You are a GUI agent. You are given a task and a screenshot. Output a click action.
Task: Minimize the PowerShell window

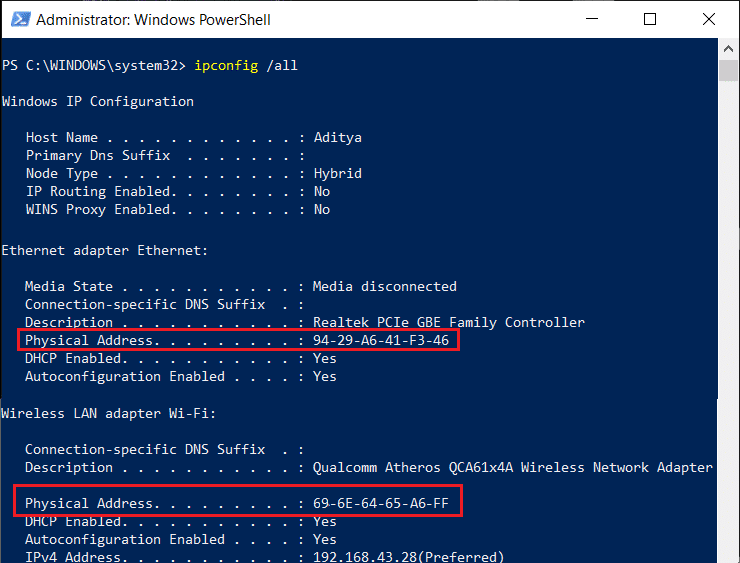coord(592,19)
